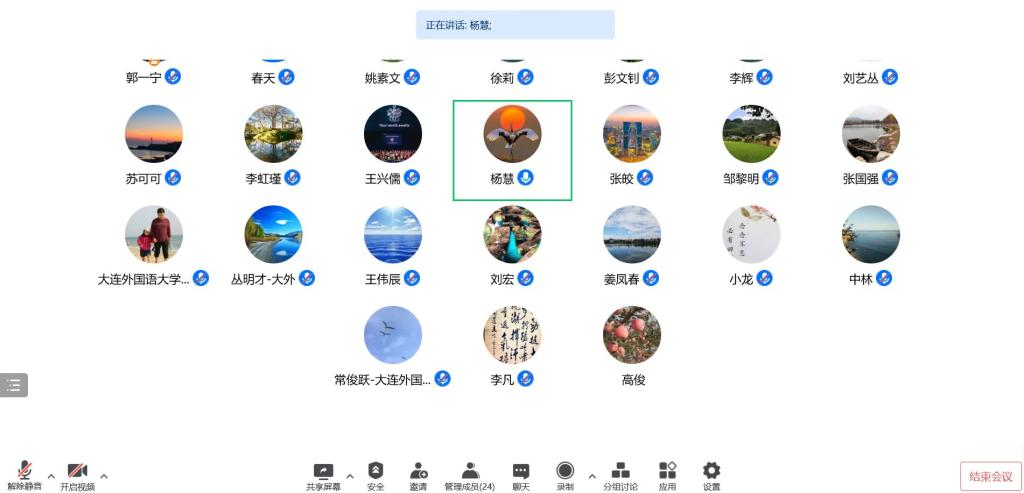
Task: Open the settings gear (设置)
Action: click(x=711, y=470)
